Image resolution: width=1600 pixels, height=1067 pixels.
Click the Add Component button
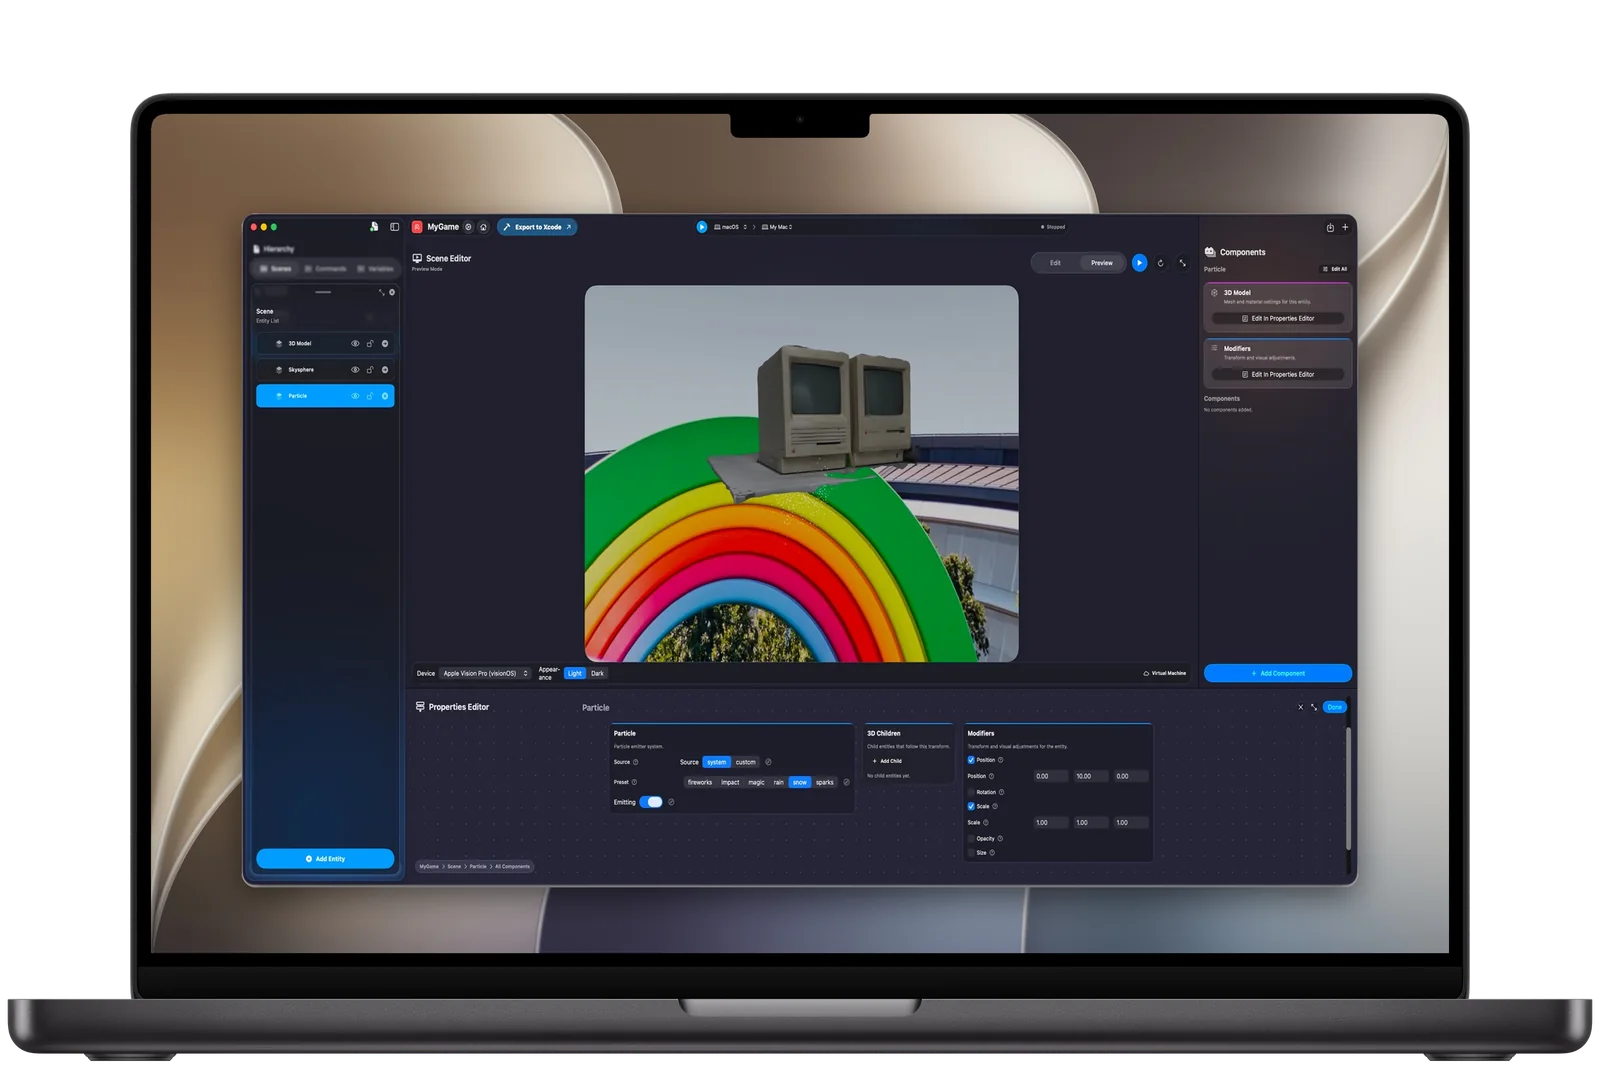pos(1277,673)
